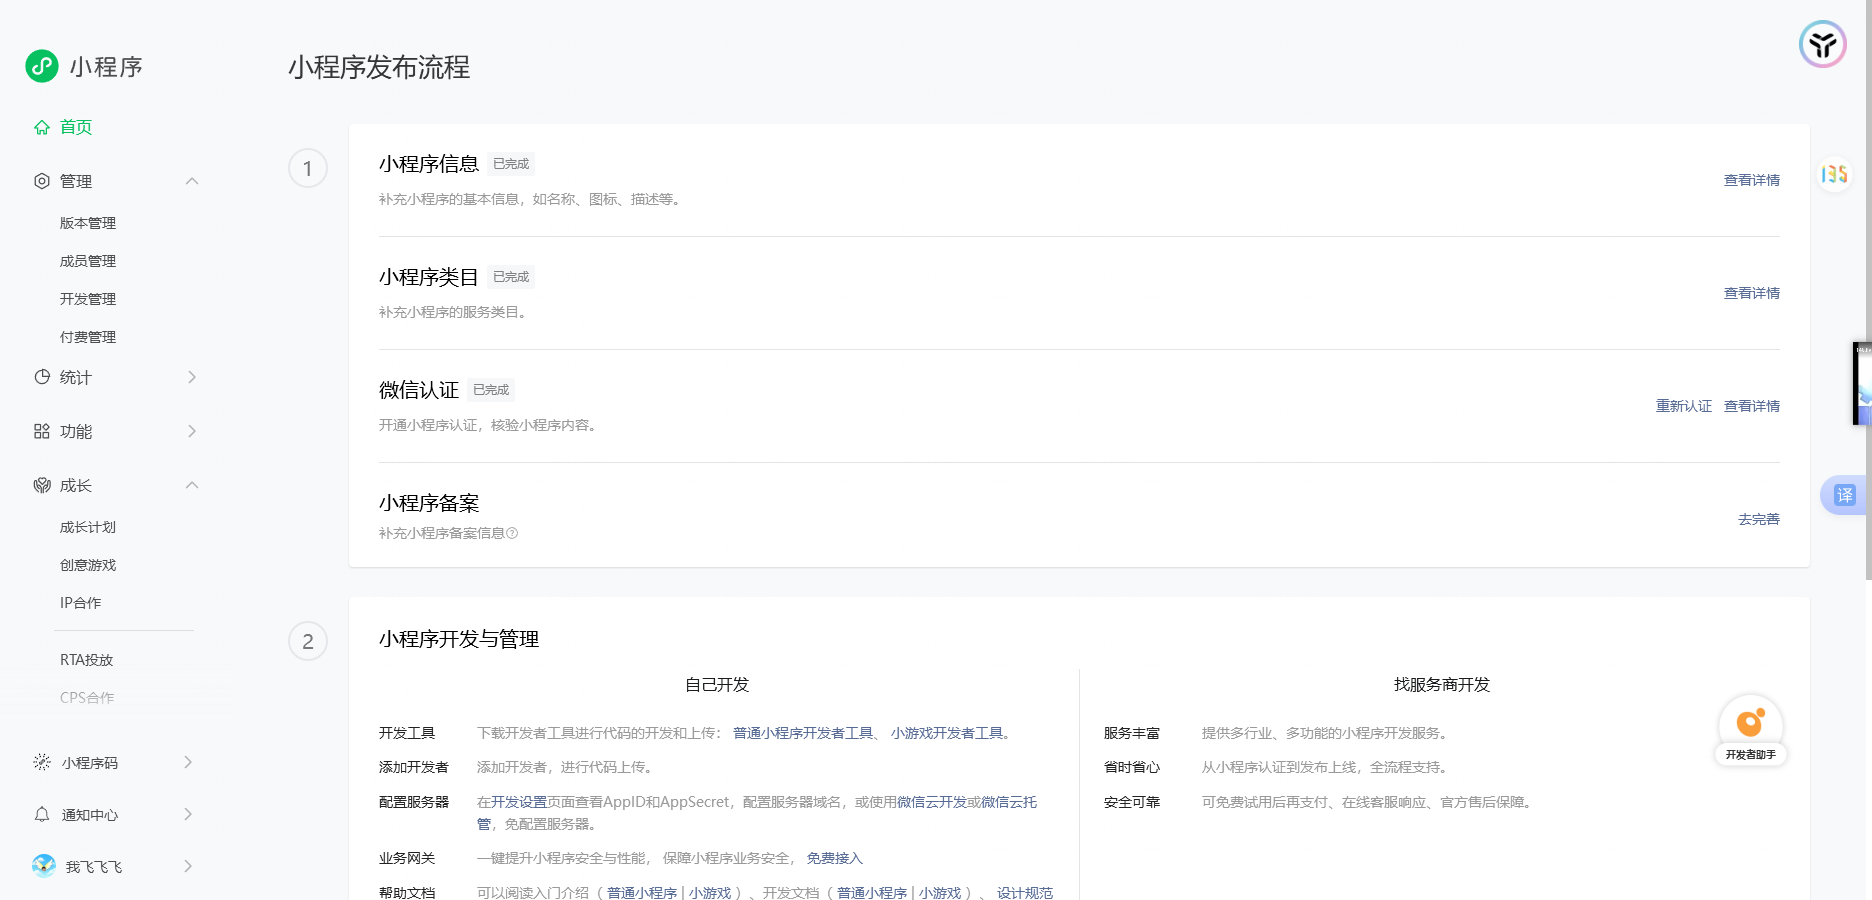Image resolution: width=1872 pixels, height=900 pixels.
Task: Open 版本管理 in the sidebar
Action: click(x=88, y=223)
